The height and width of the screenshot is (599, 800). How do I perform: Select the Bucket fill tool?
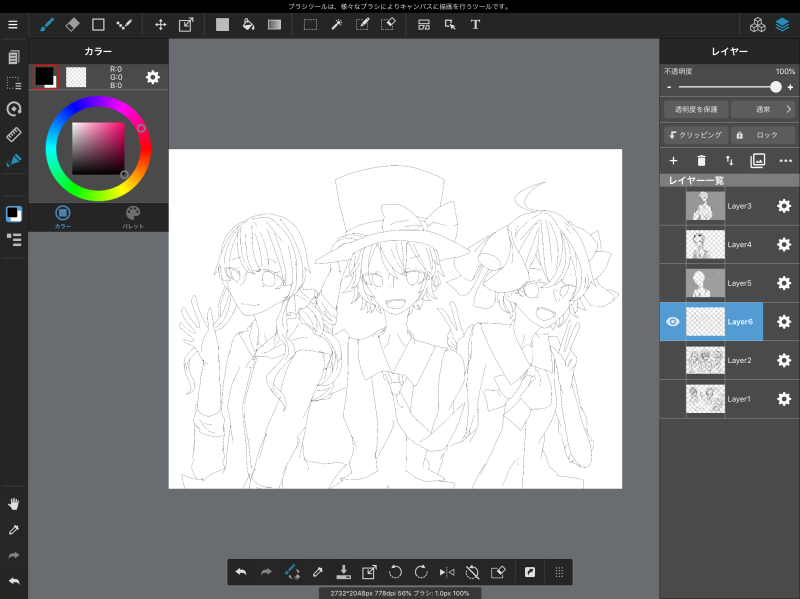(x=248, y=24)
